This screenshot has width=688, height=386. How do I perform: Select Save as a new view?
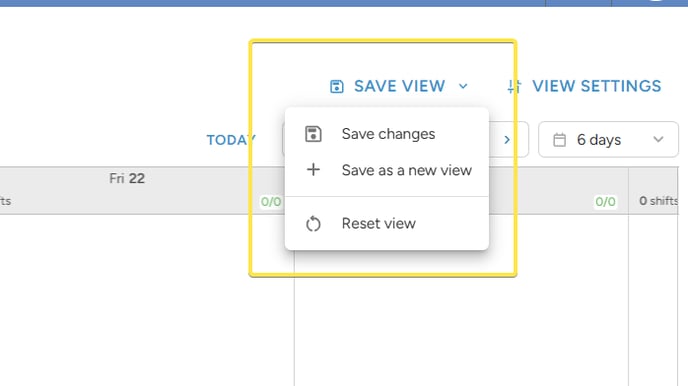(387, 170)
